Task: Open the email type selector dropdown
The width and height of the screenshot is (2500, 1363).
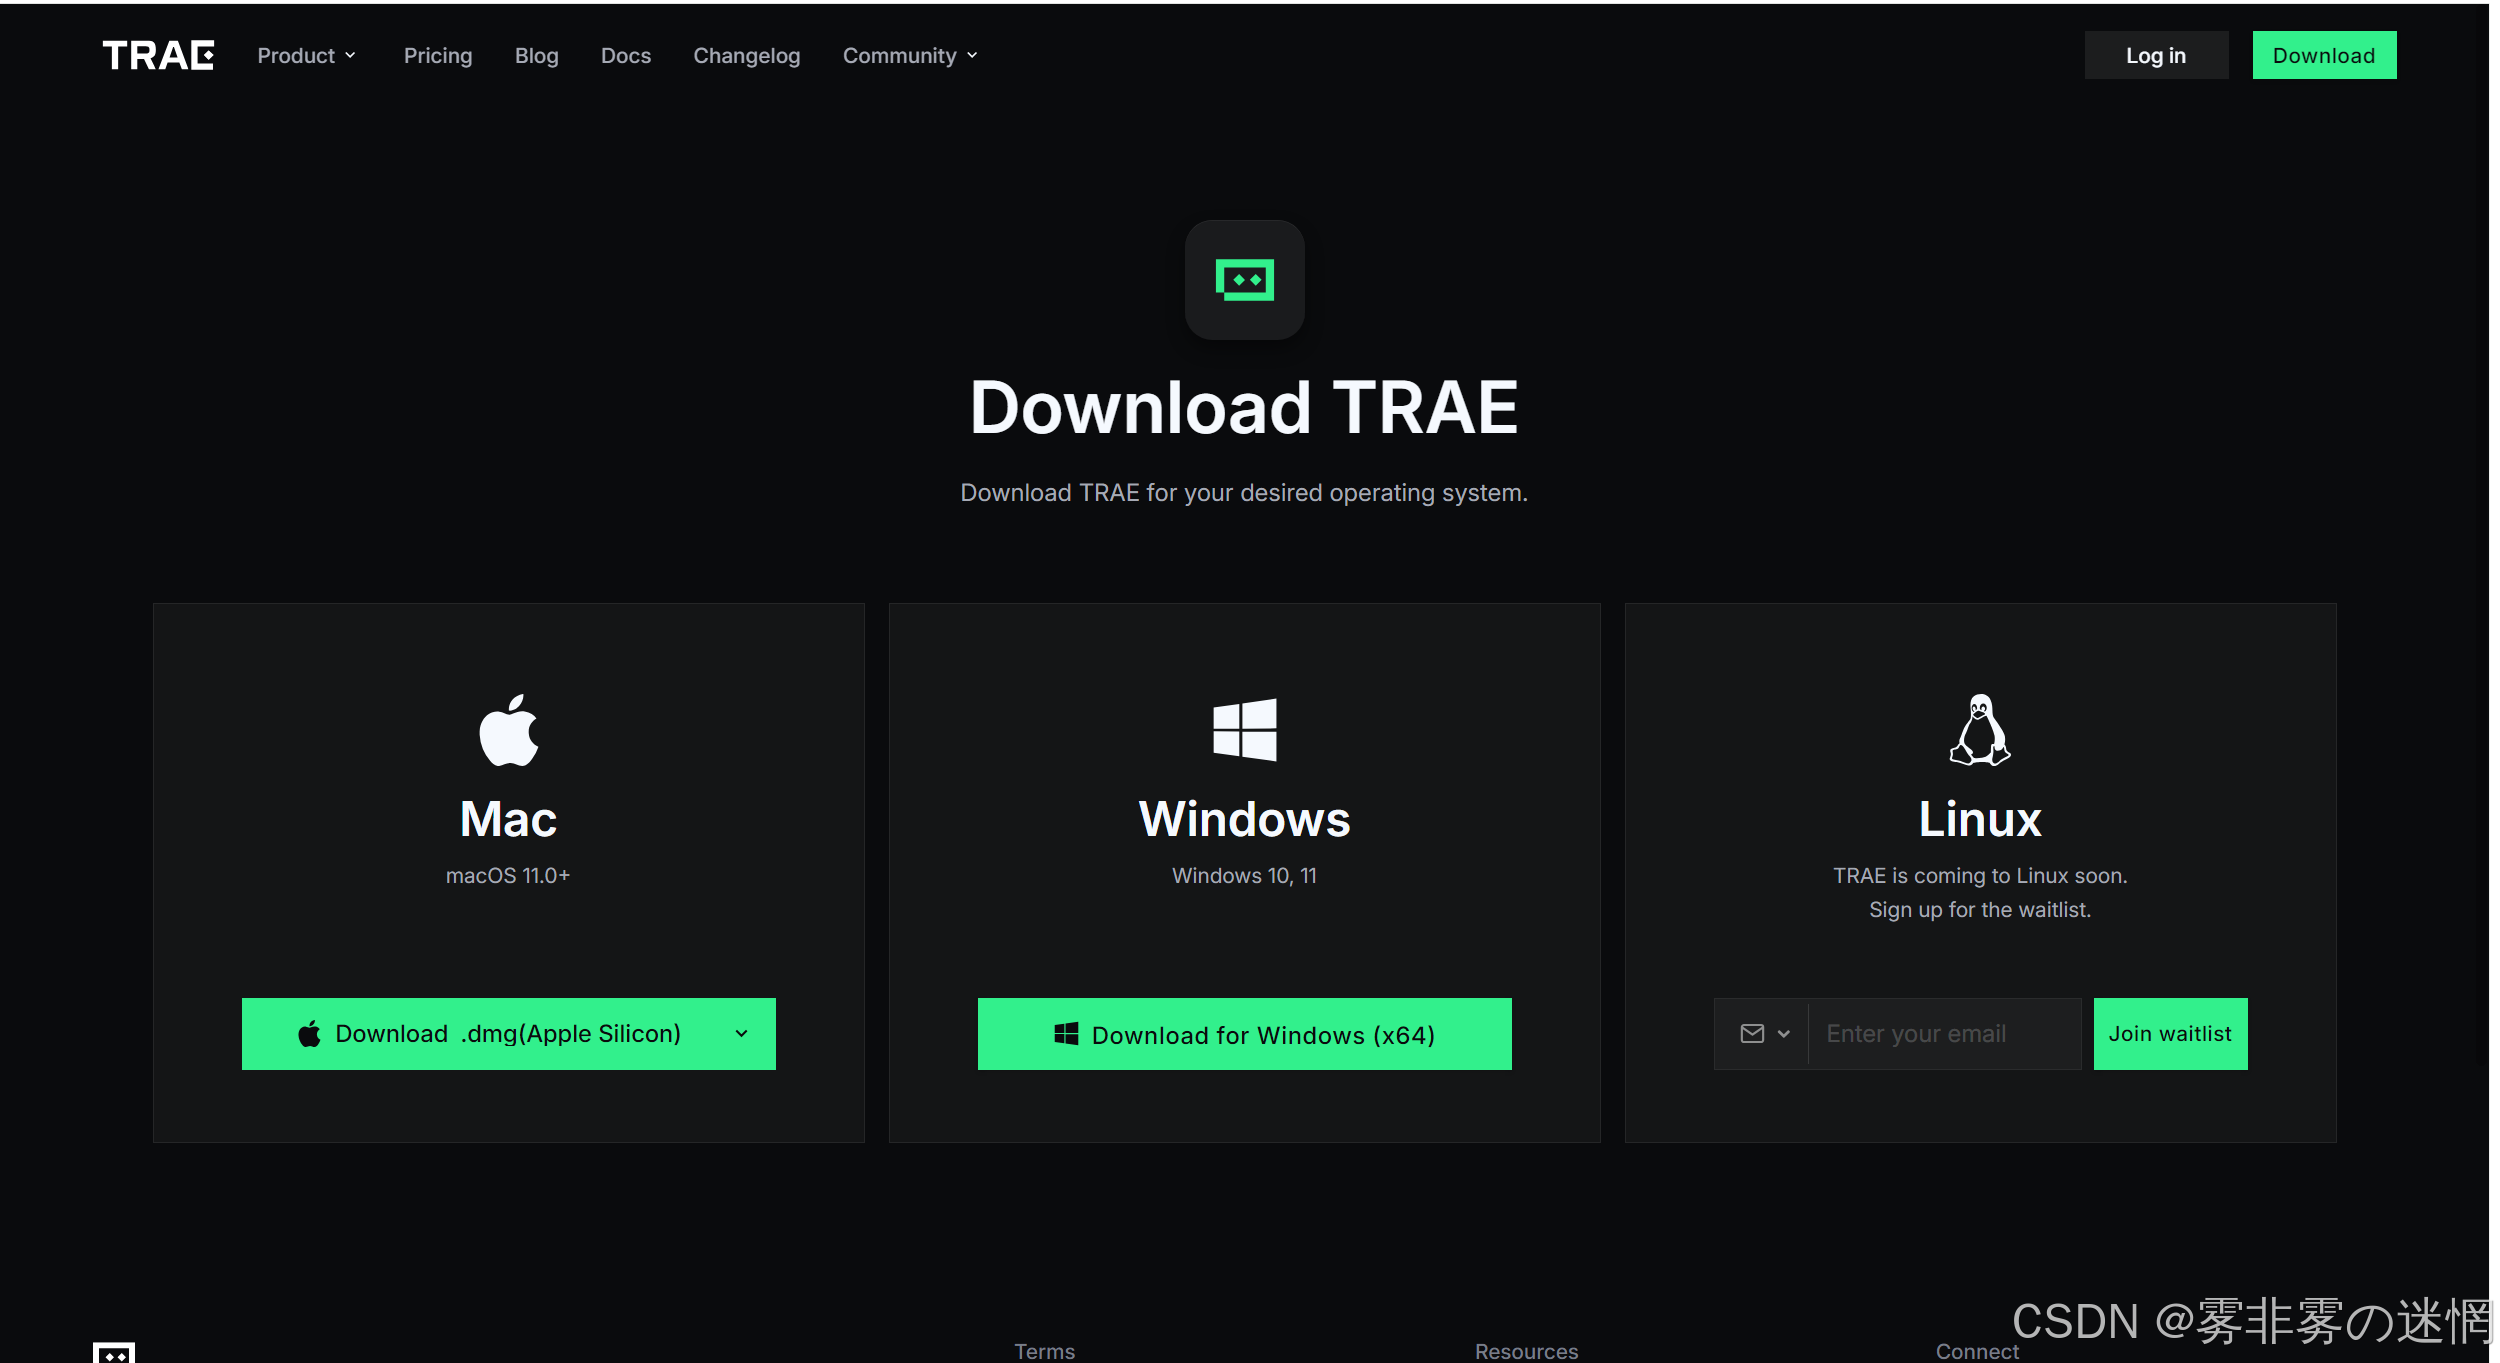Action: pyautogui.click(x=1764, y=1034)
